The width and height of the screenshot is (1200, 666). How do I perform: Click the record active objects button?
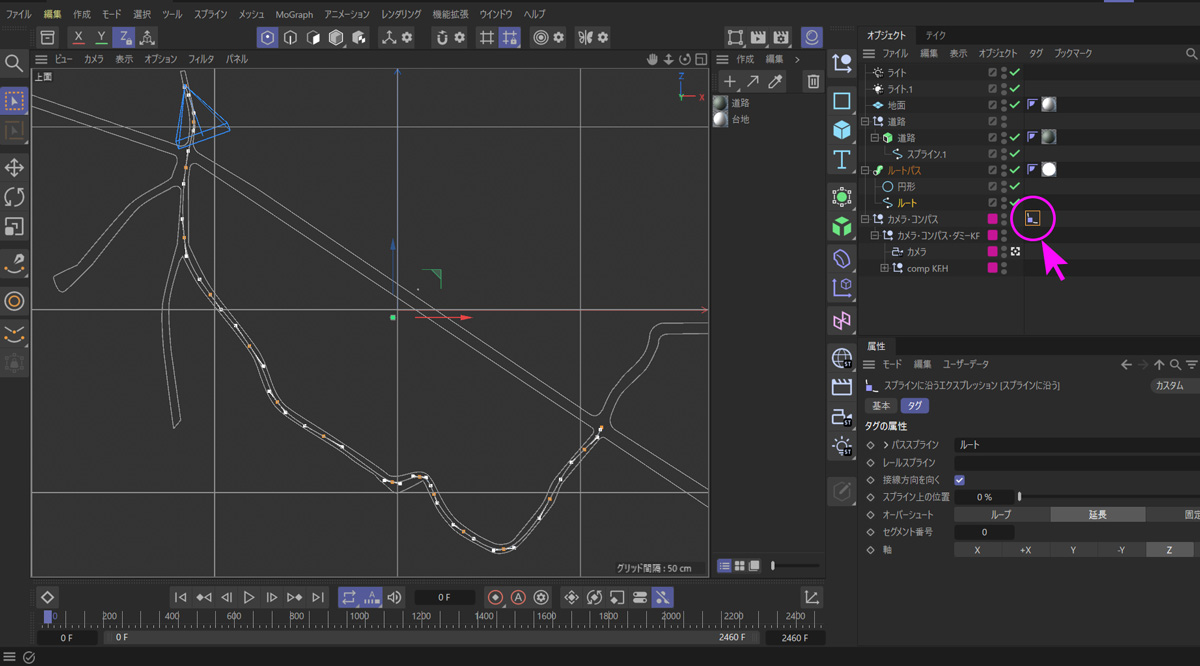495,597
